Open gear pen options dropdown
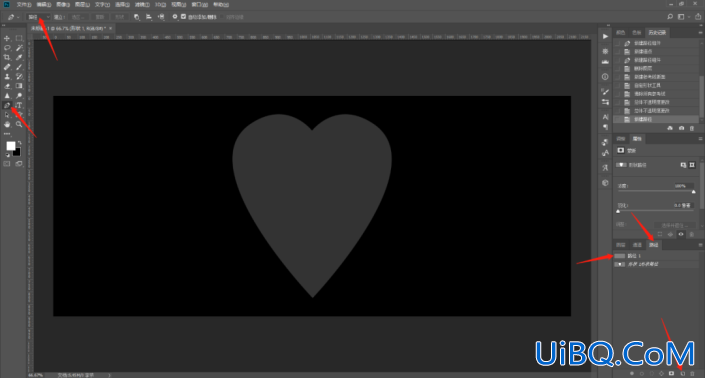The width and height of the screenshot is (705, 378). pos(175,17)
